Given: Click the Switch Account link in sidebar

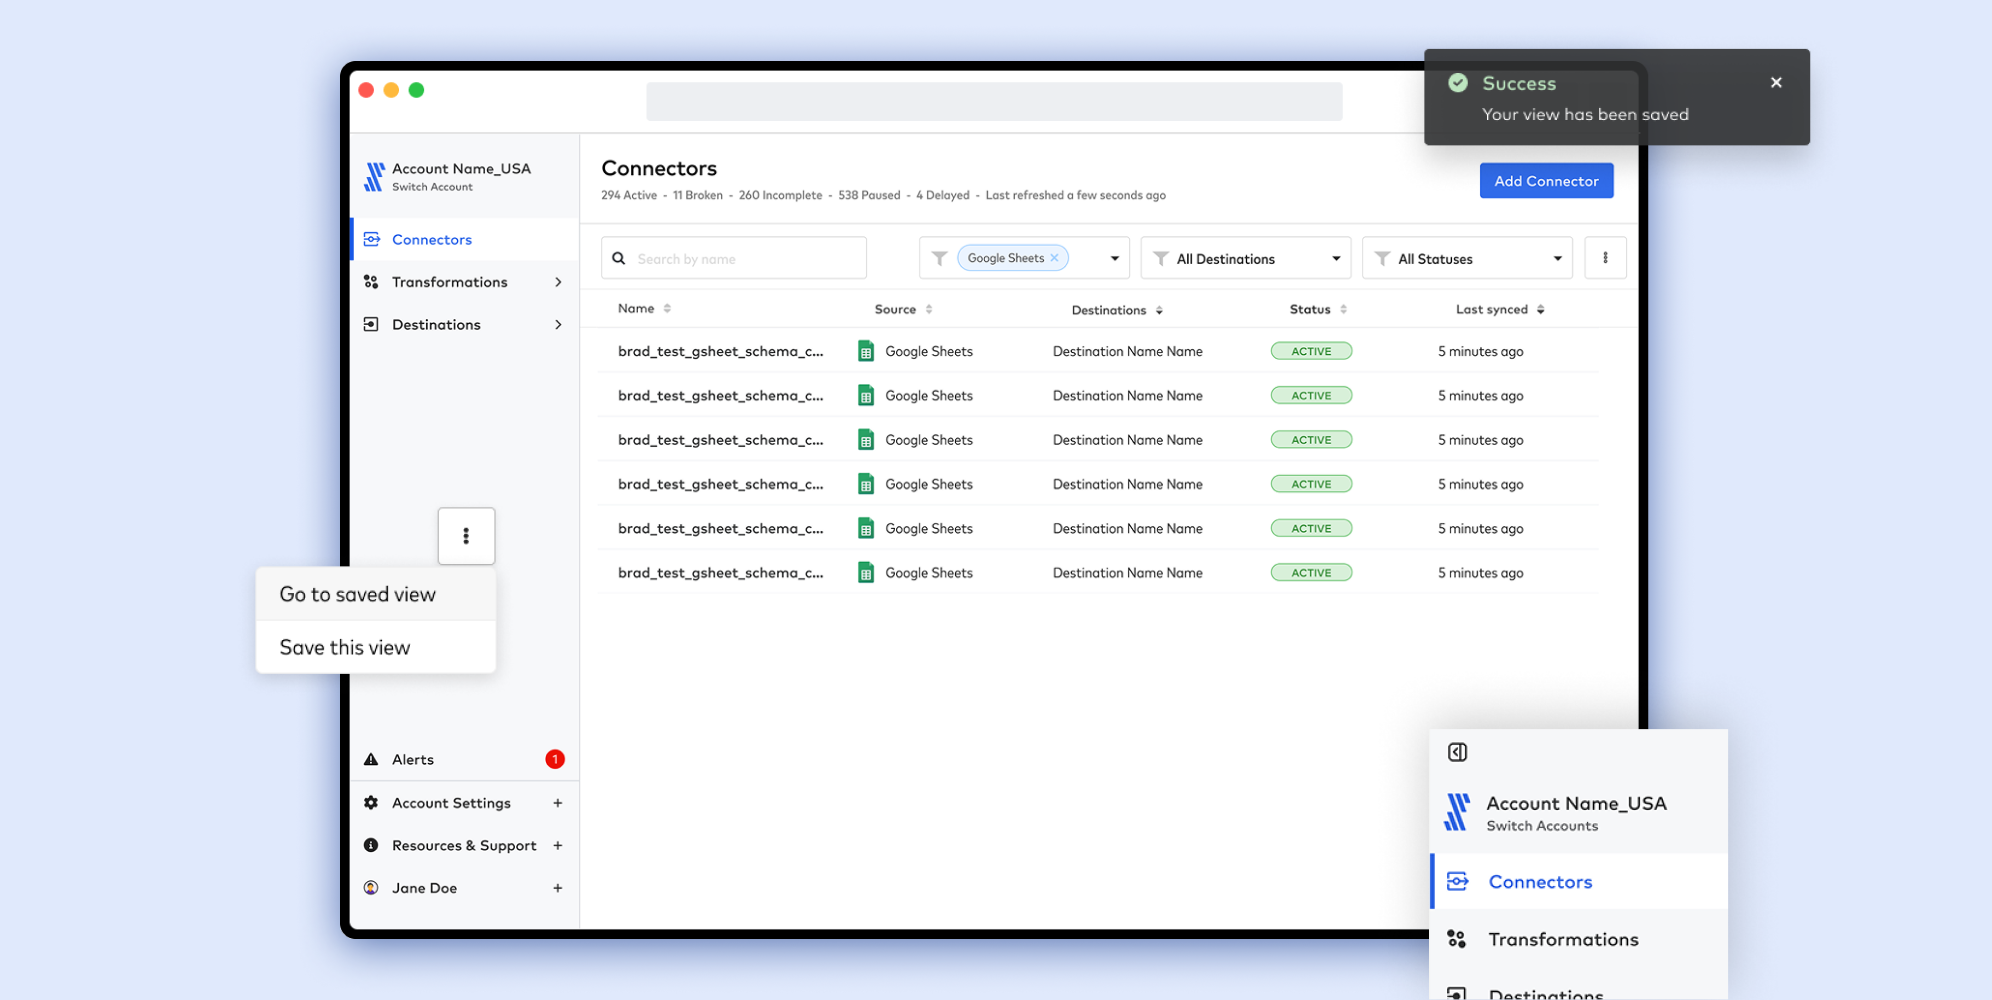Looking at the screenshot, I should (x=432, y=187).
